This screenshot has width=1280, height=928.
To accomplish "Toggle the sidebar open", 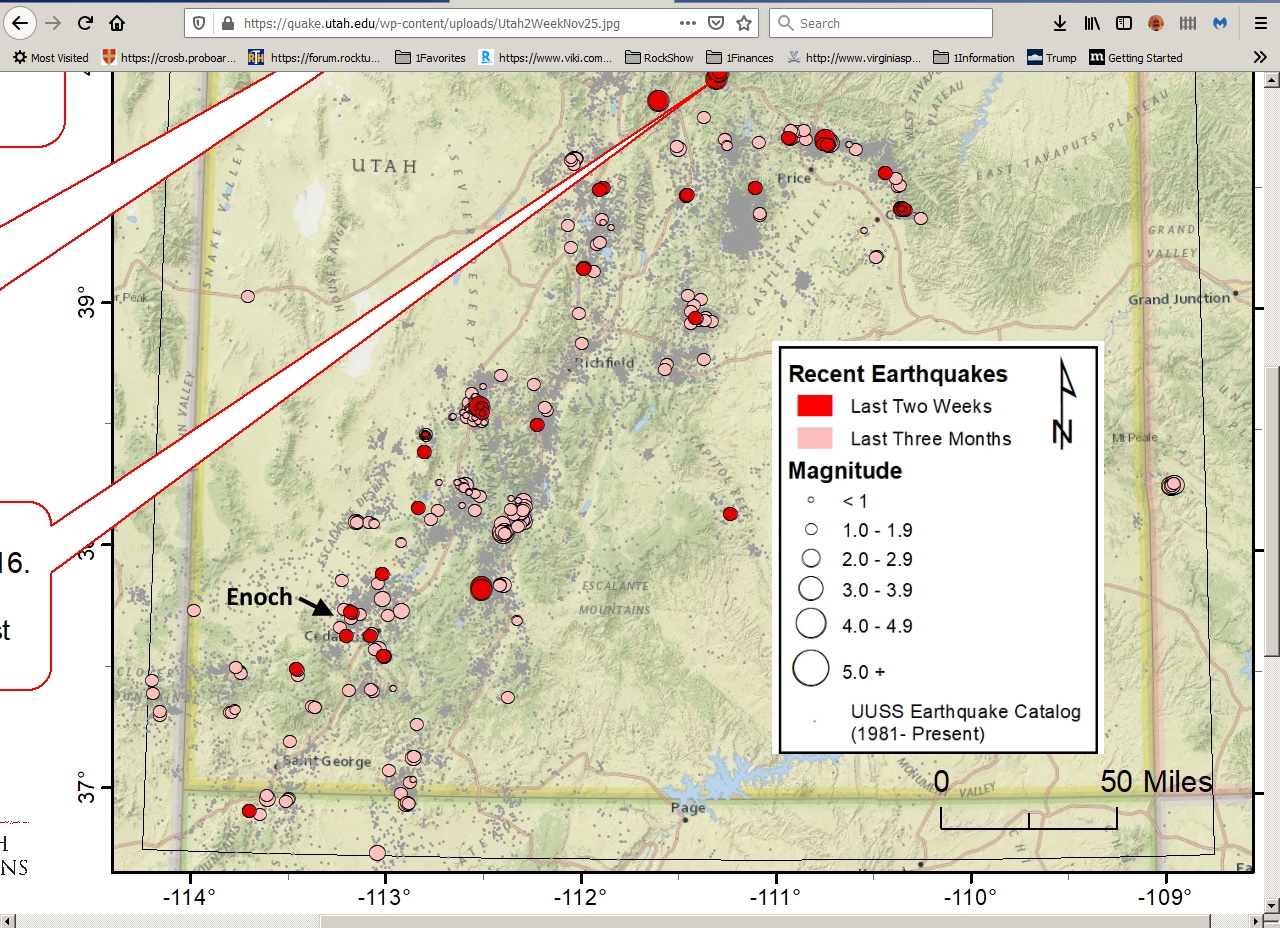I will (1124, 22).
